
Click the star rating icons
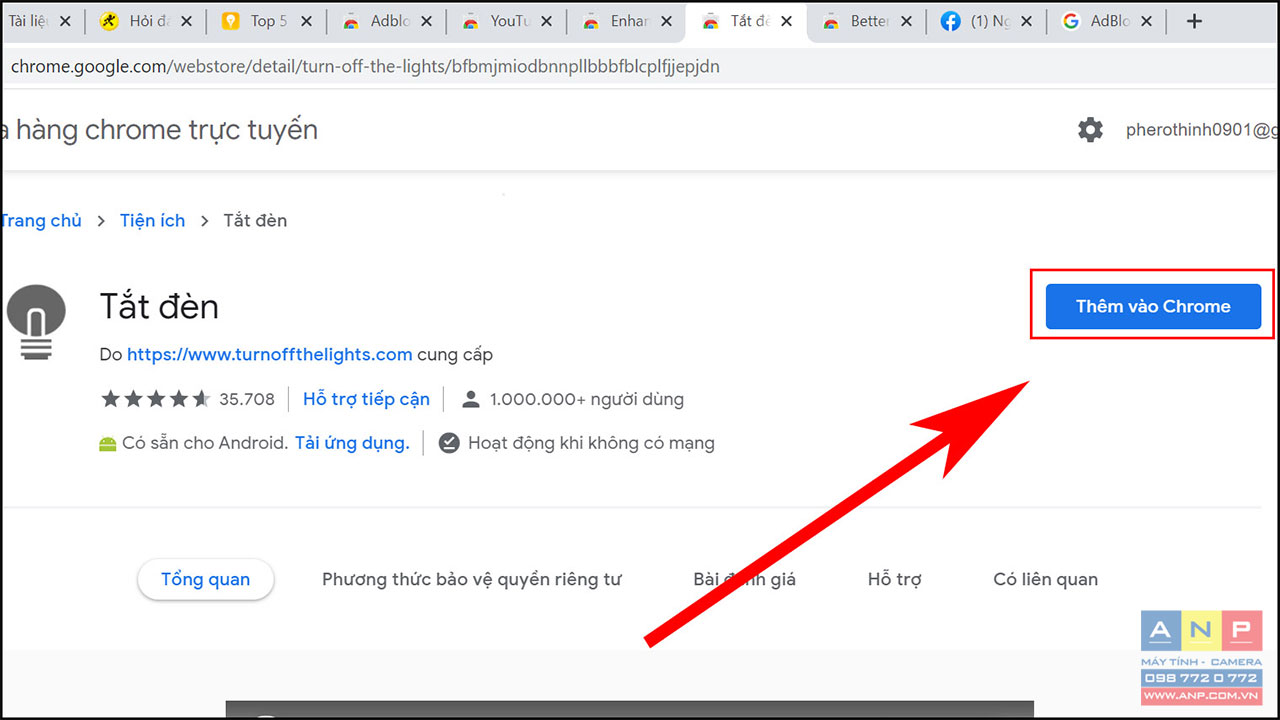155,399
